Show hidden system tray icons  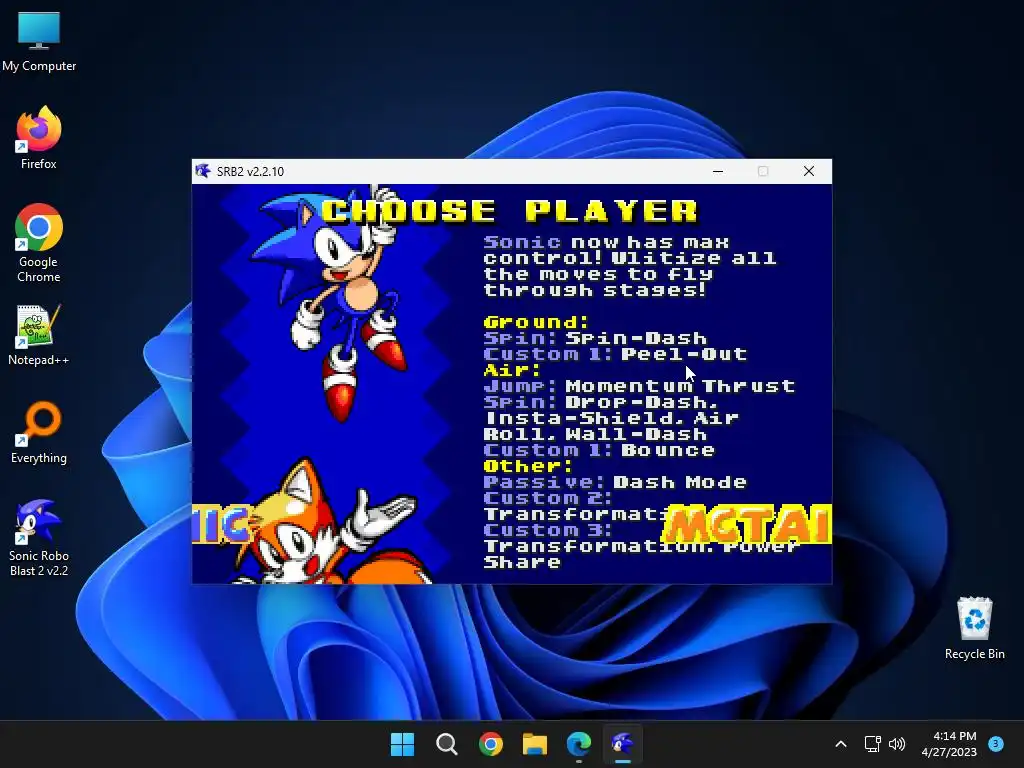coord(841,744)
